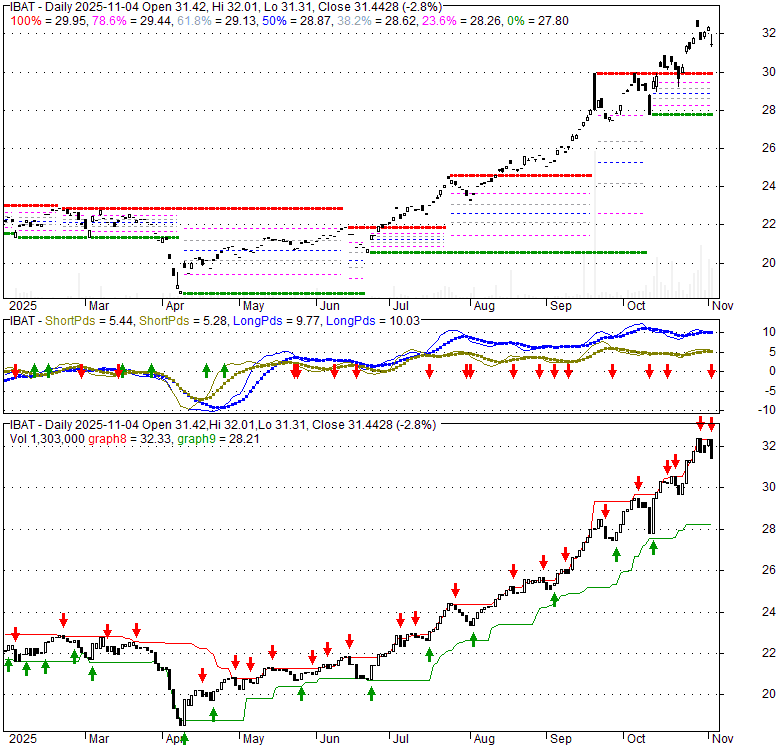Select the 'Oct' month label under the bottom chart
The width and height of the screenshot is (780, 745).
pyautogui.click(x=636, y=739)
